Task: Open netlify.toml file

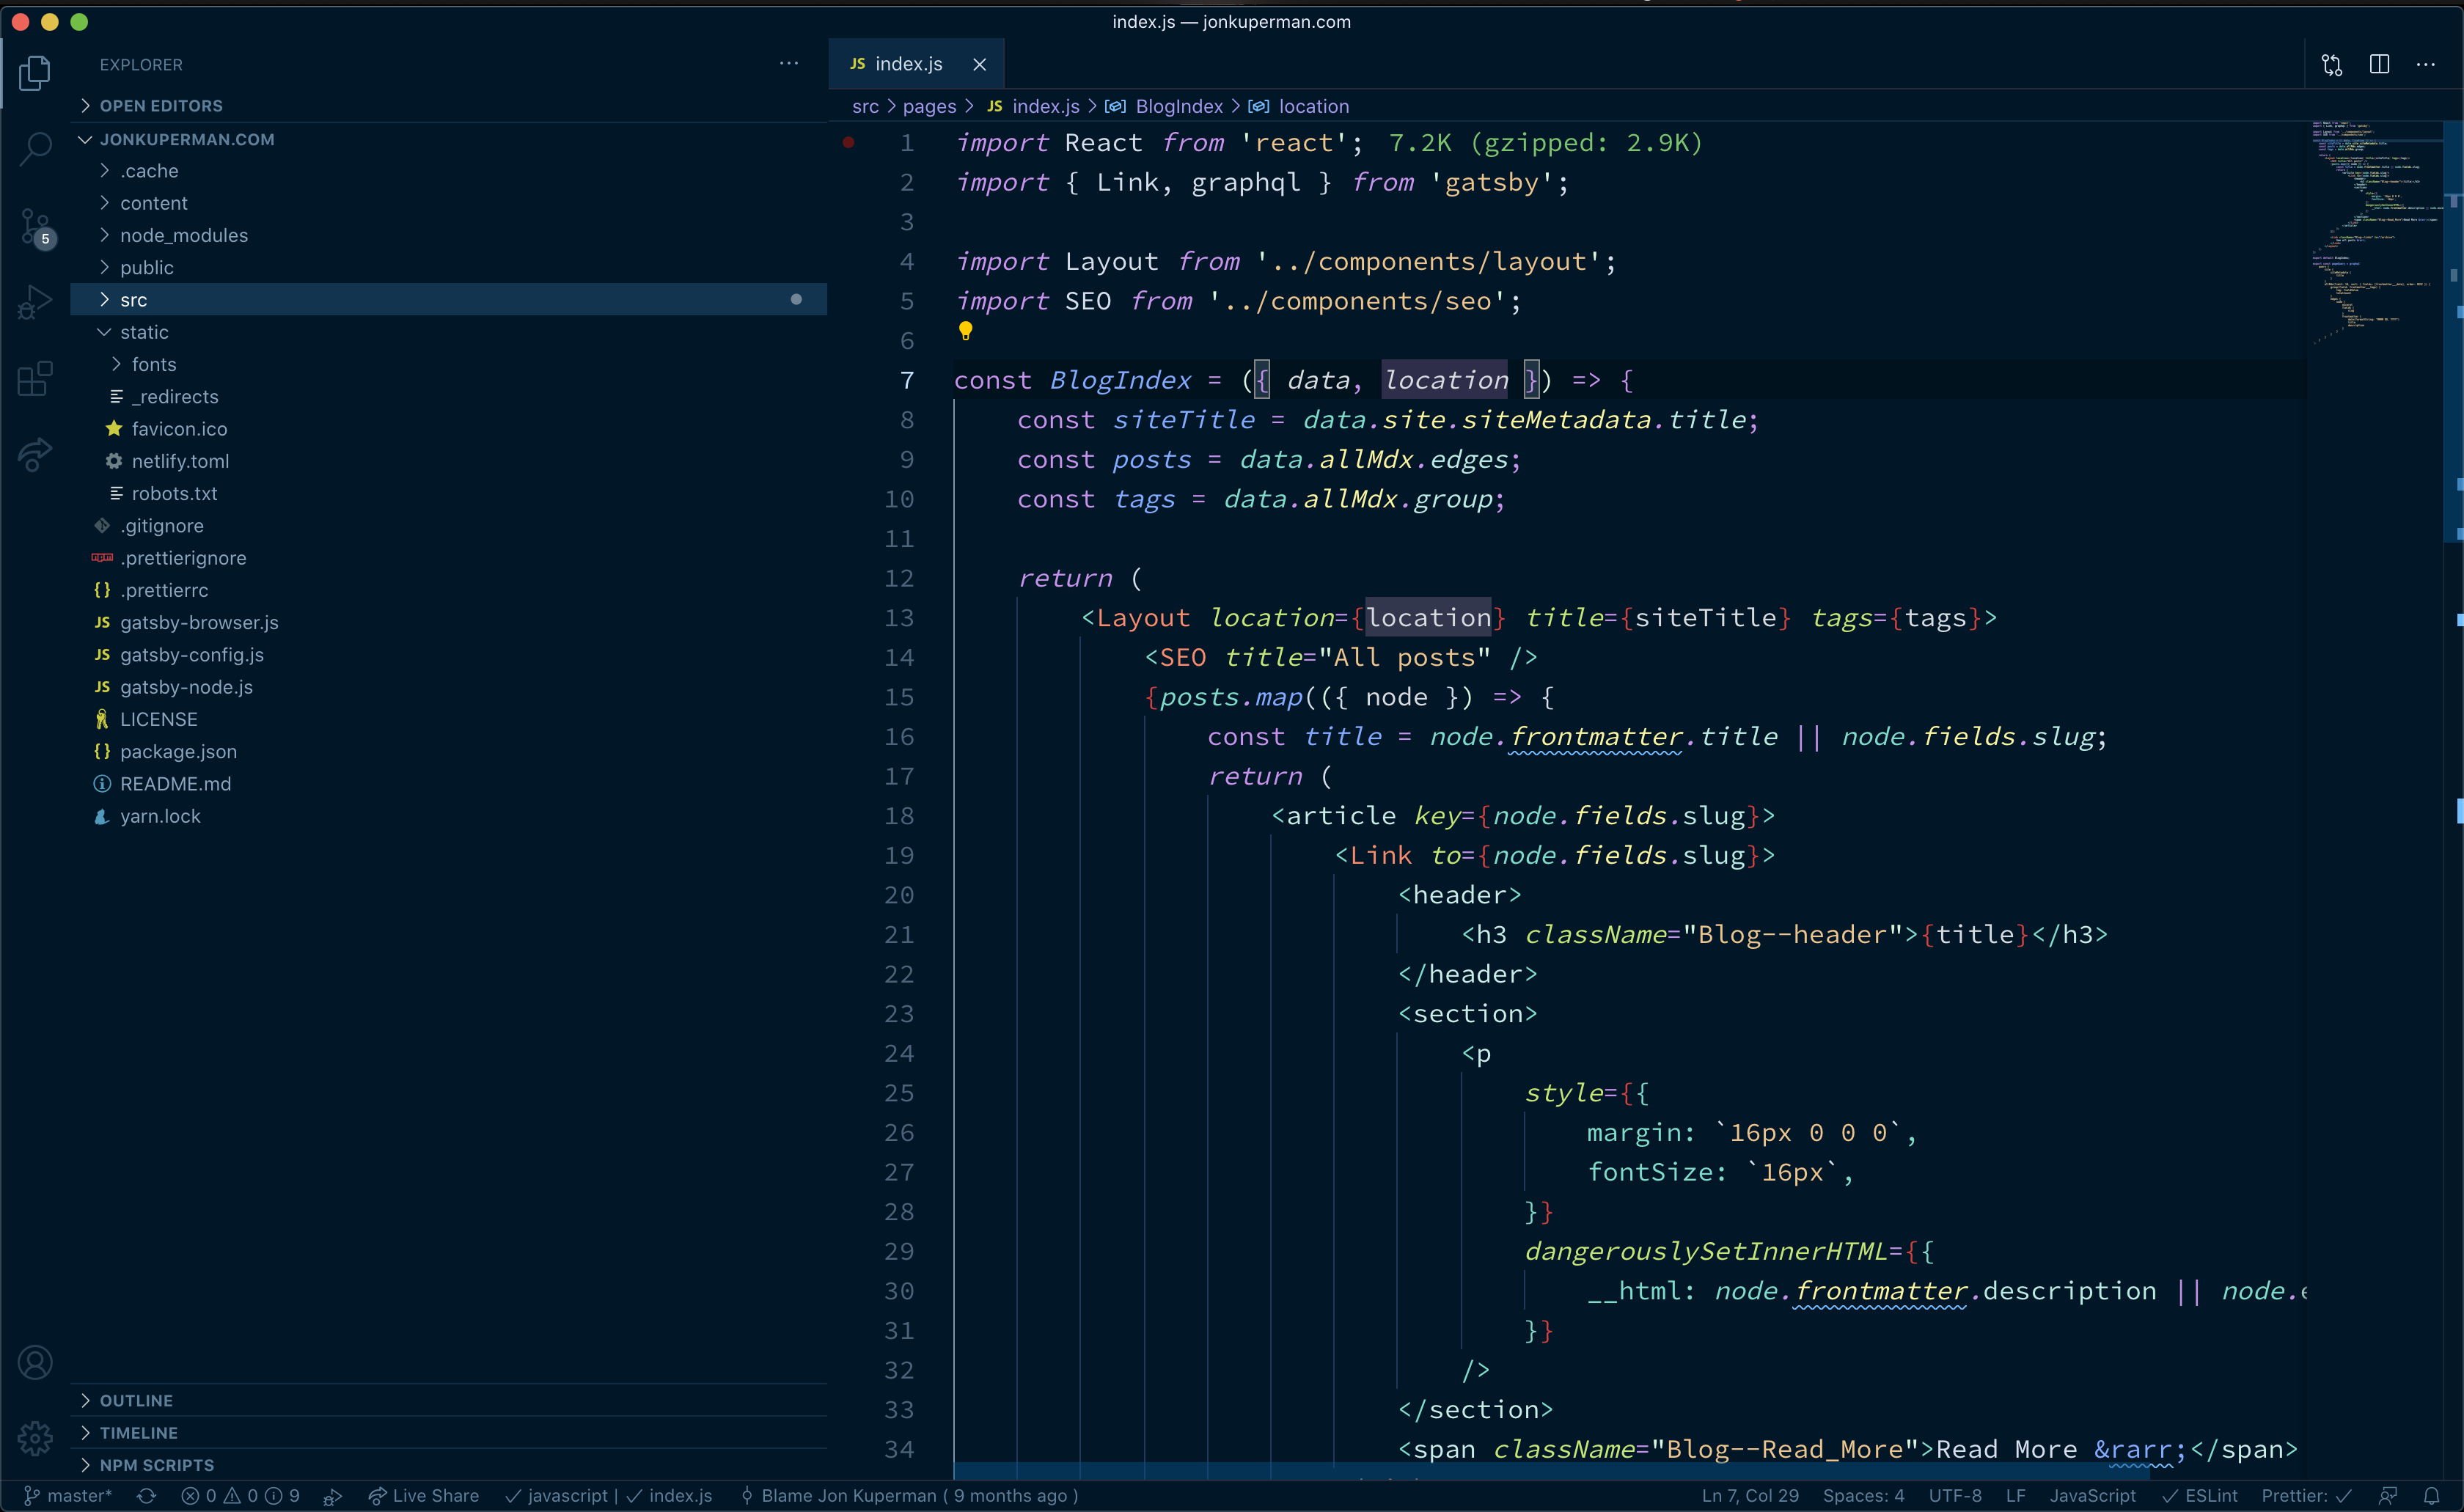Action: [x=448, y=461]
